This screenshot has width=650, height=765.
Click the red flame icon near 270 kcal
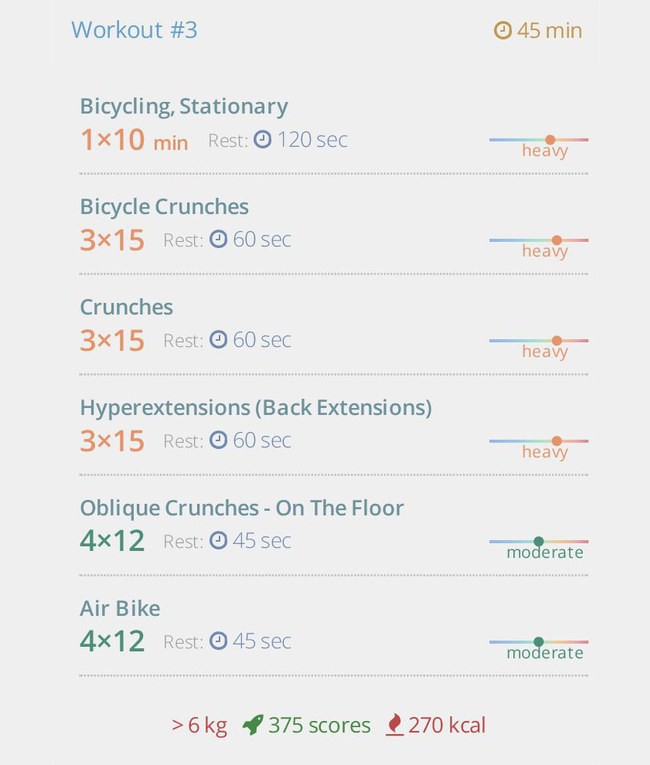tap(395, 725)
